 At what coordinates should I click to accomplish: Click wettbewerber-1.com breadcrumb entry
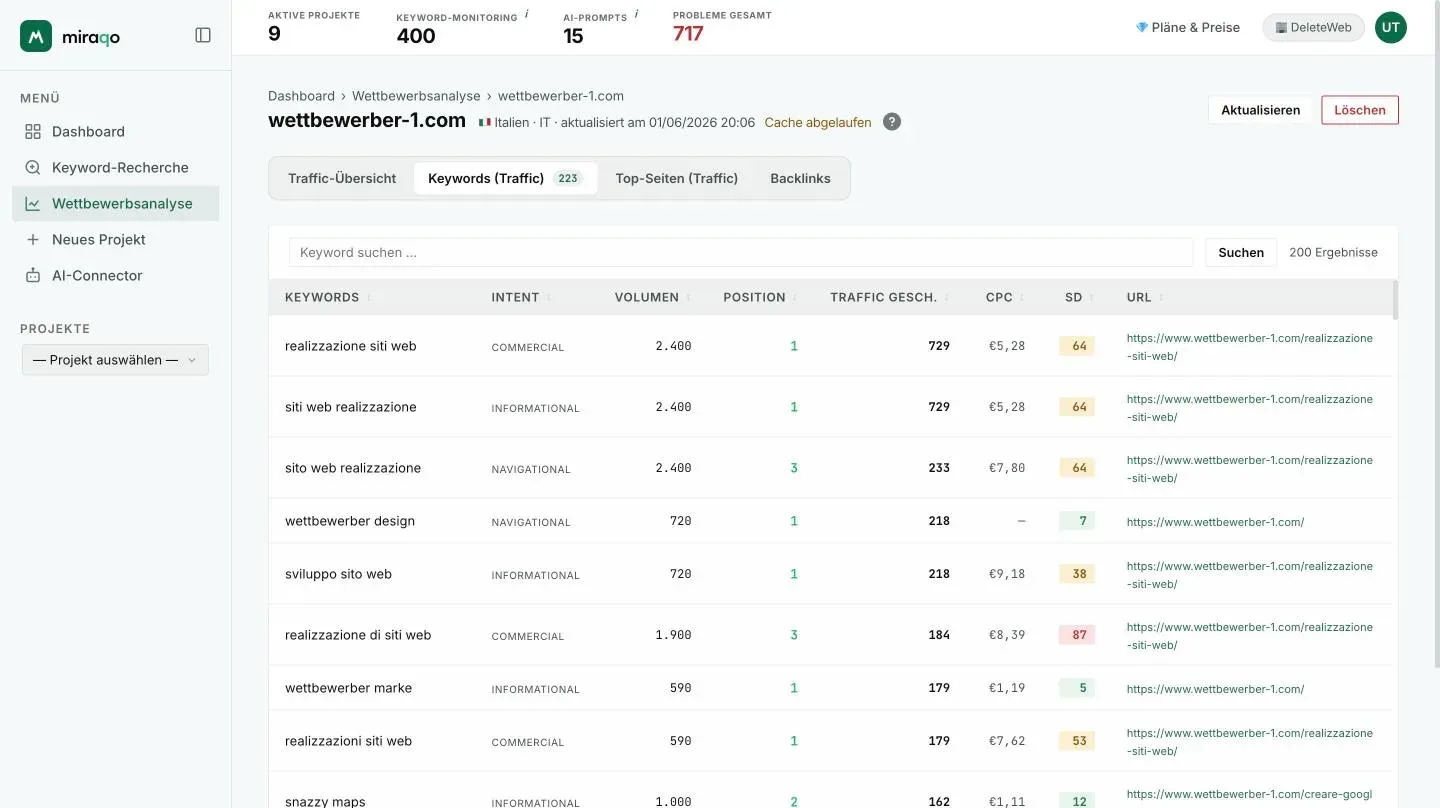561,96
